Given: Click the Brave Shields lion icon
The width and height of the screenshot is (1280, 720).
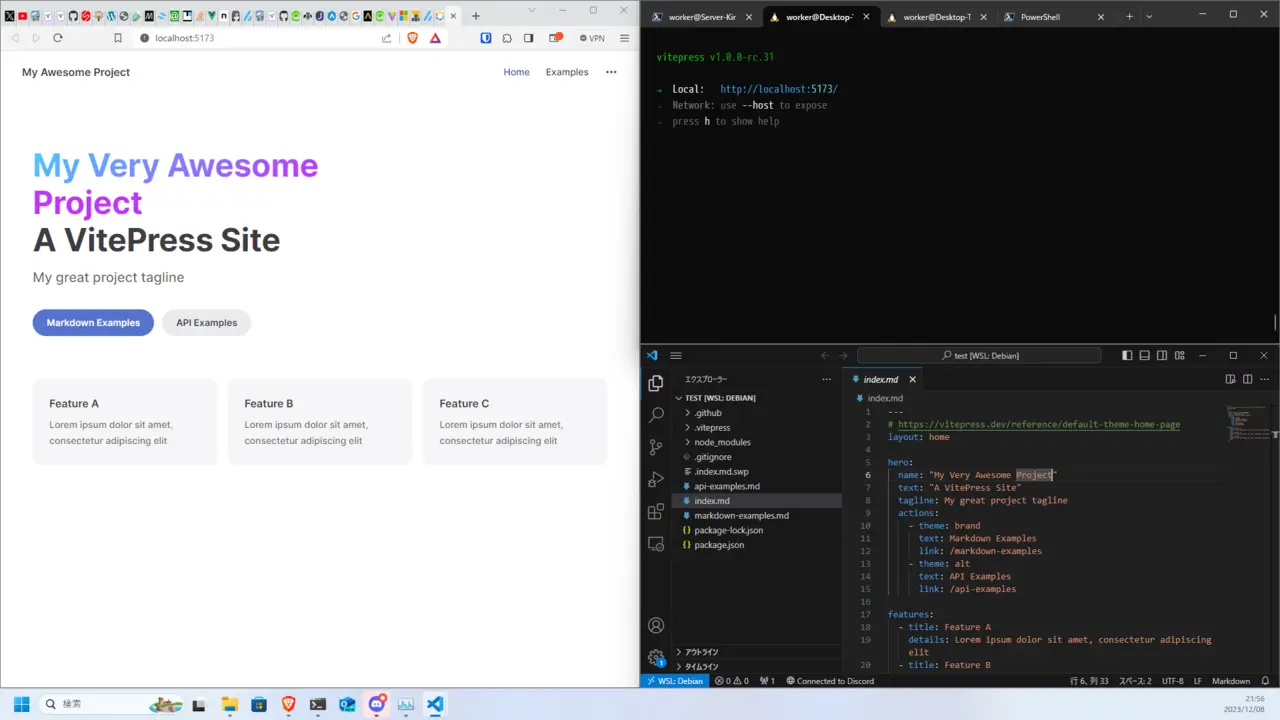Looking at the screenshot, I should 412,38.
